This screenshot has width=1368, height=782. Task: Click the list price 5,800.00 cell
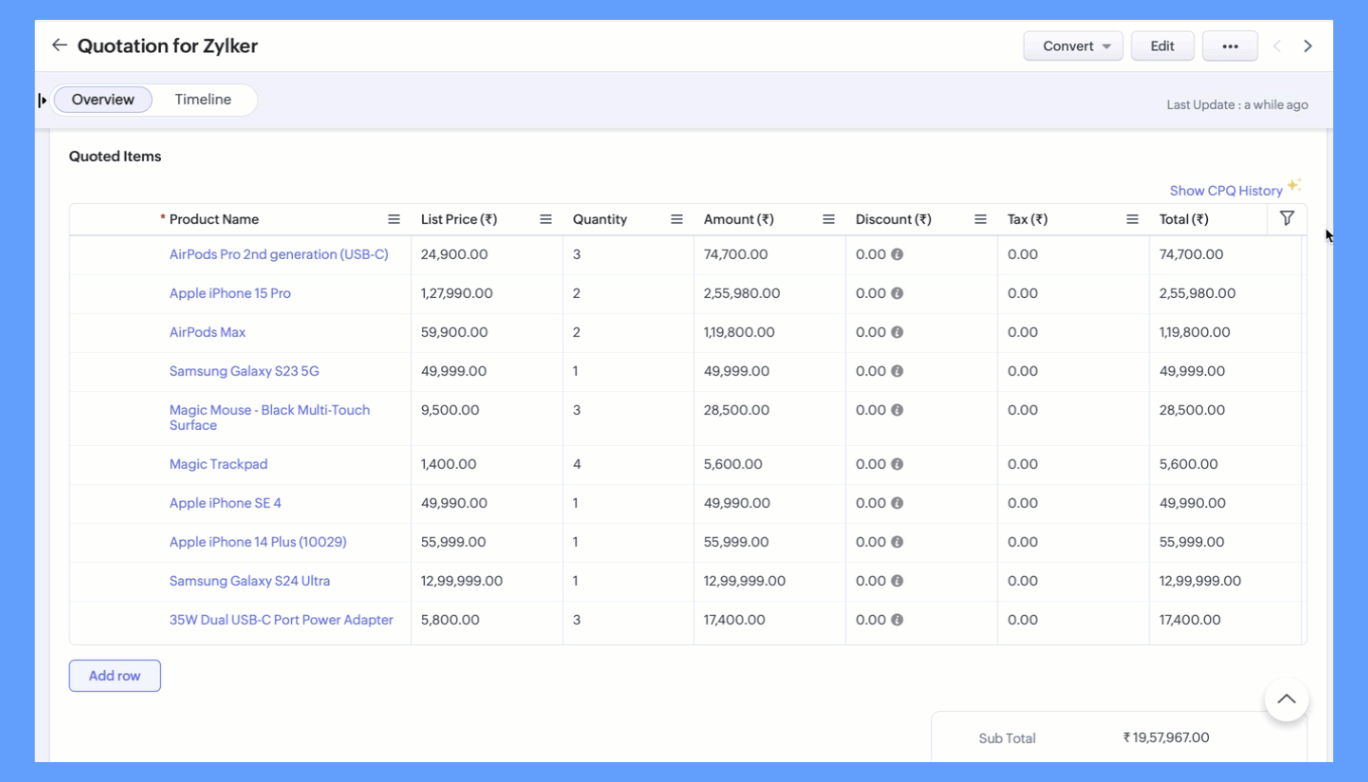click(450, 620)
